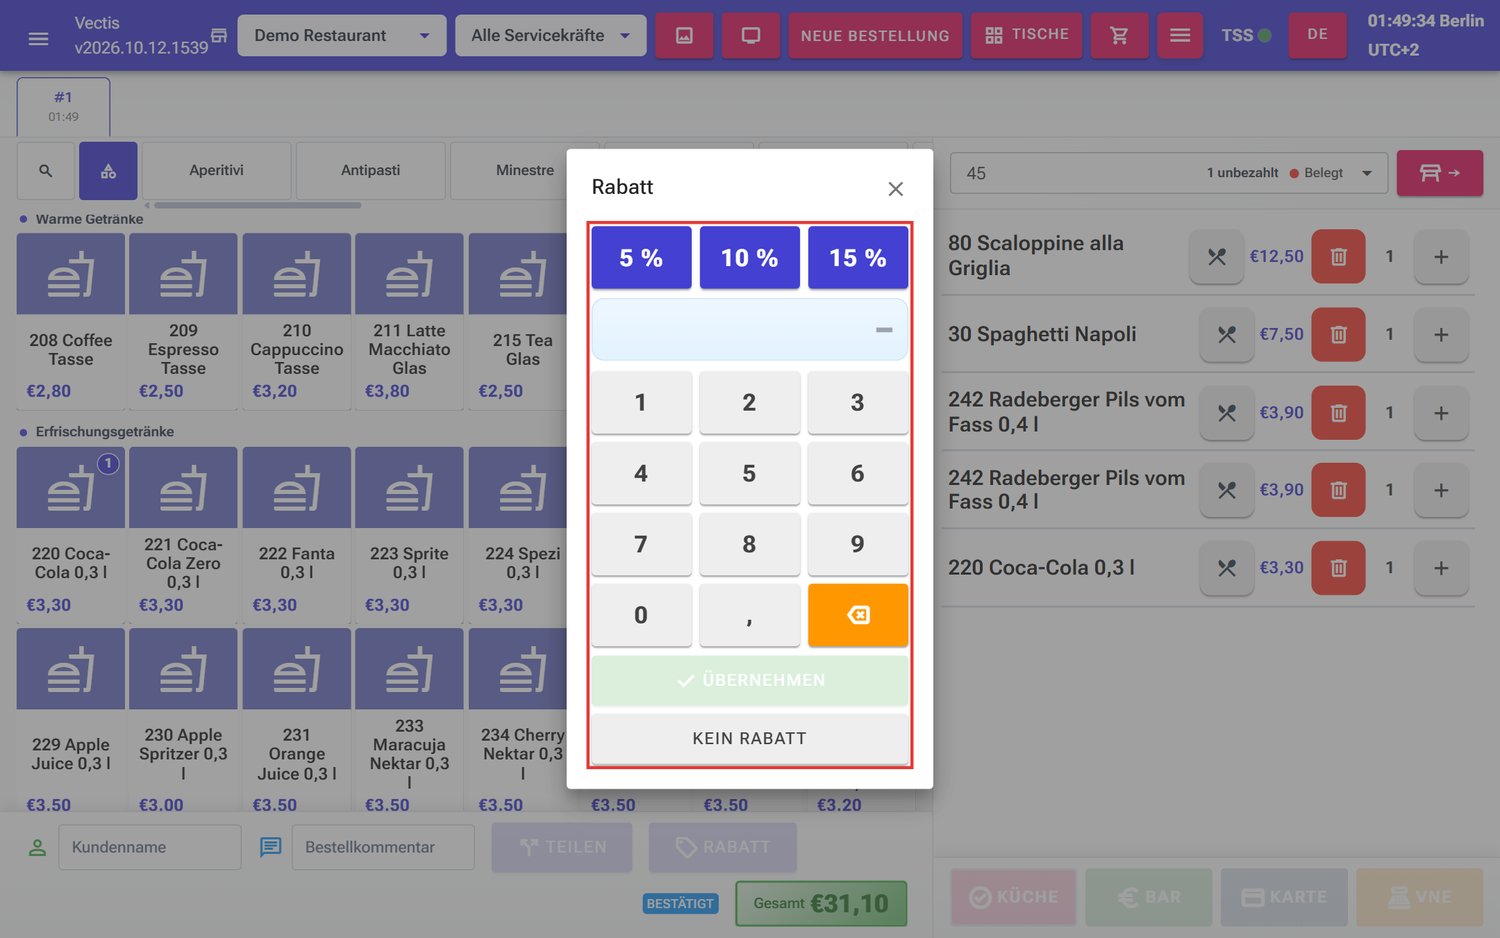Click the monitor display icon in header
This screenshot has height=938, width=1500.
[751, 36]
